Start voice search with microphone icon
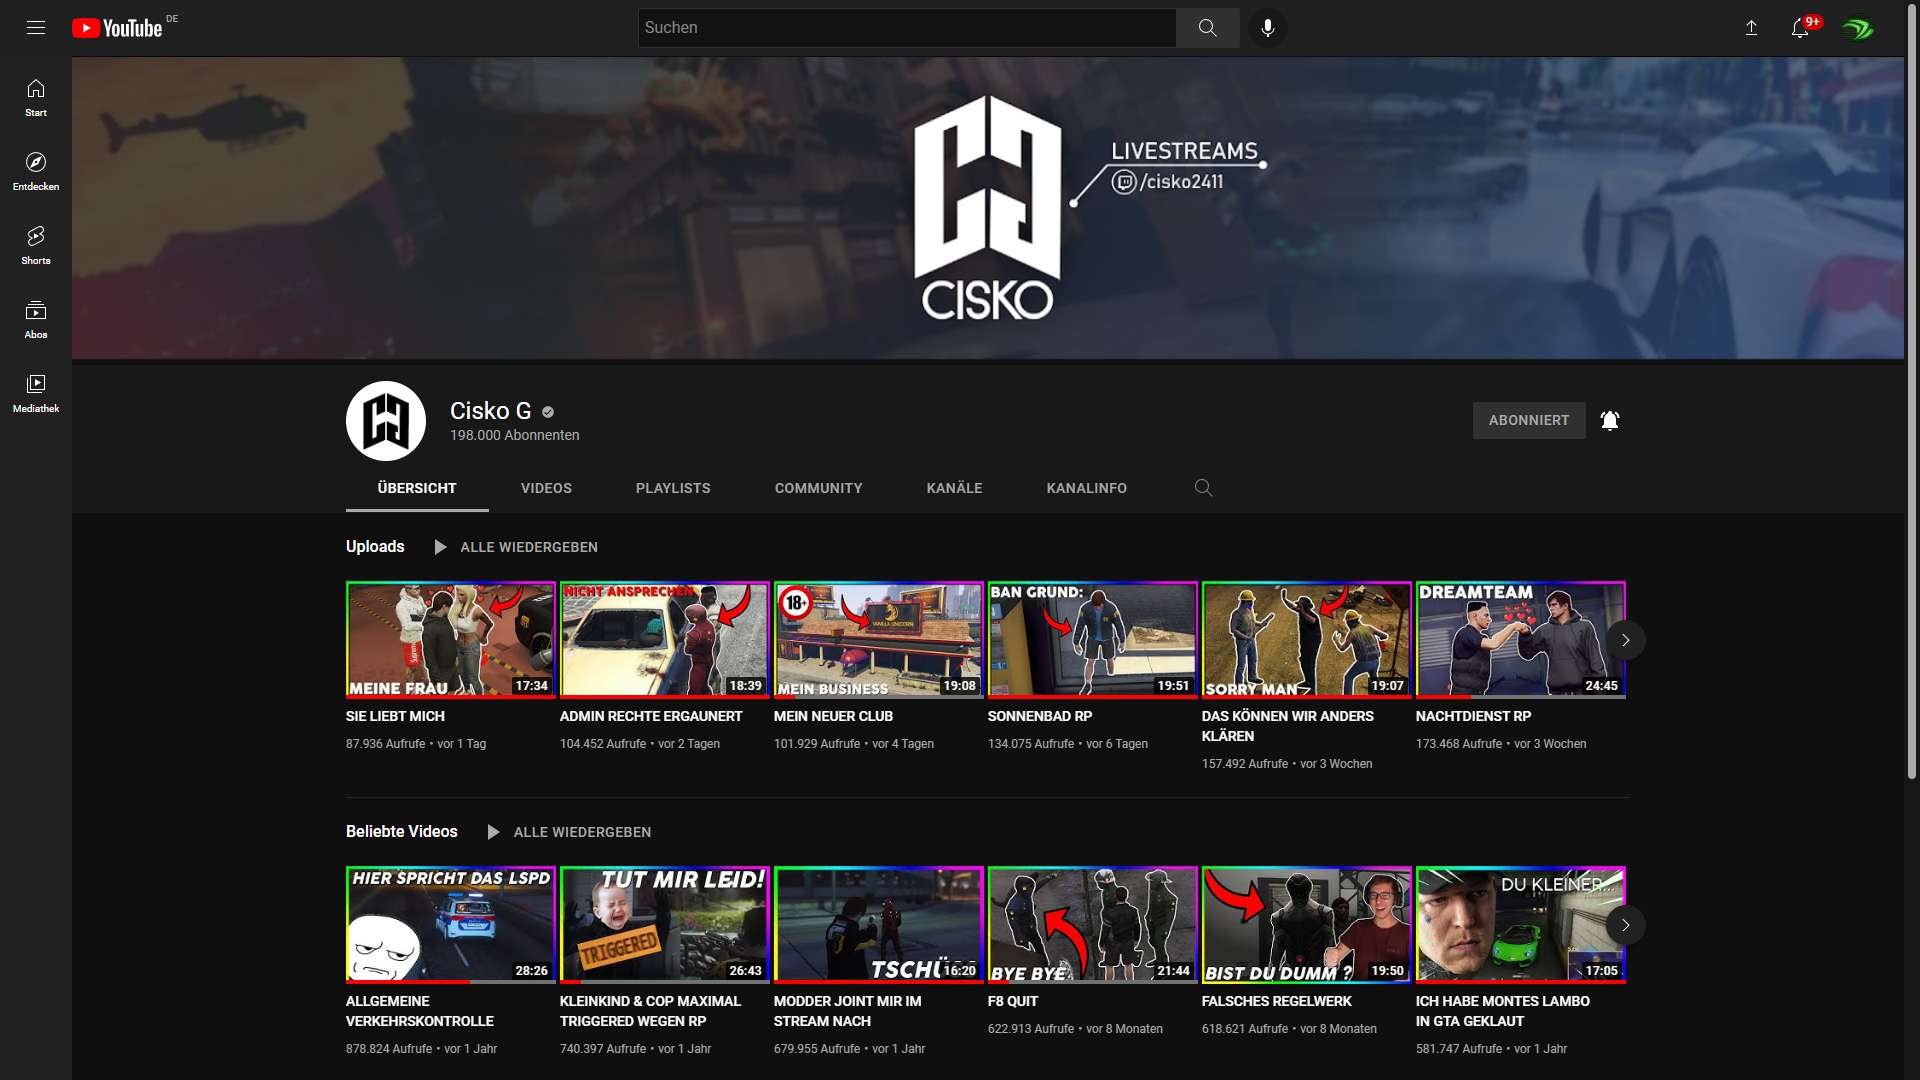 (x=1267, y=28)
